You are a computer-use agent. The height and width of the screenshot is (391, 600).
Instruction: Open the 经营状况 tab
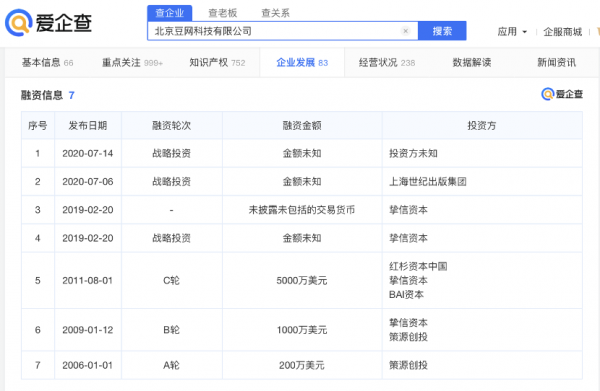[387, 62]
